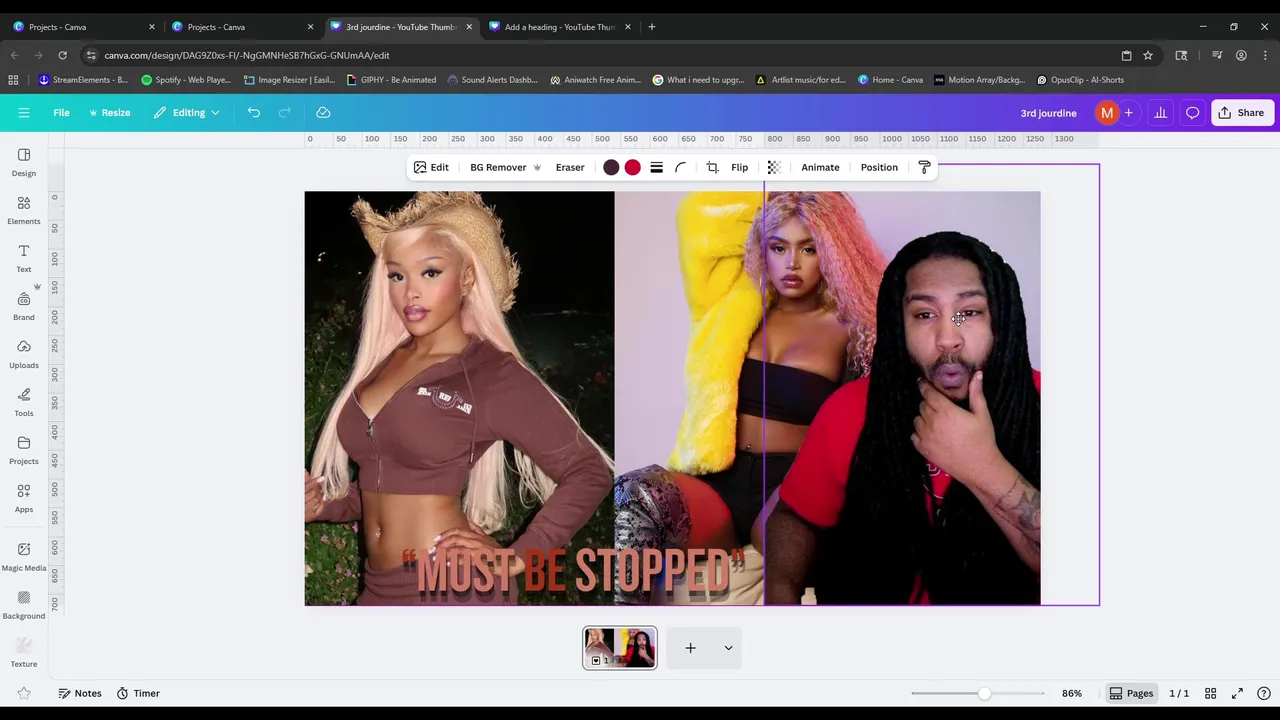Click the Edit image button

[x=431, y=167]
